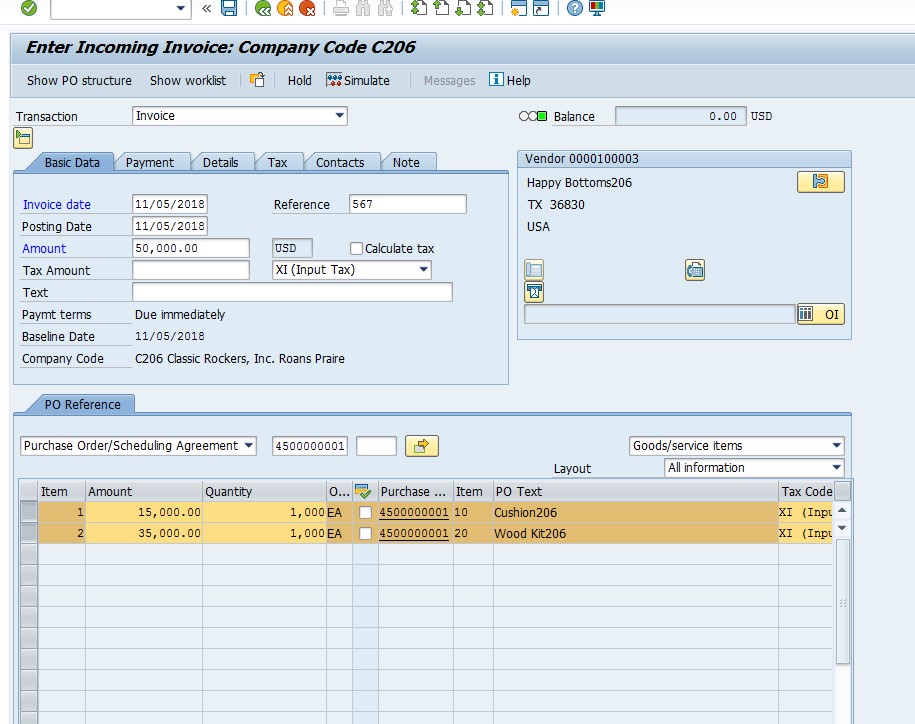
Task: Click the green Back arrow icon
Action: click(x=263, y=8)
